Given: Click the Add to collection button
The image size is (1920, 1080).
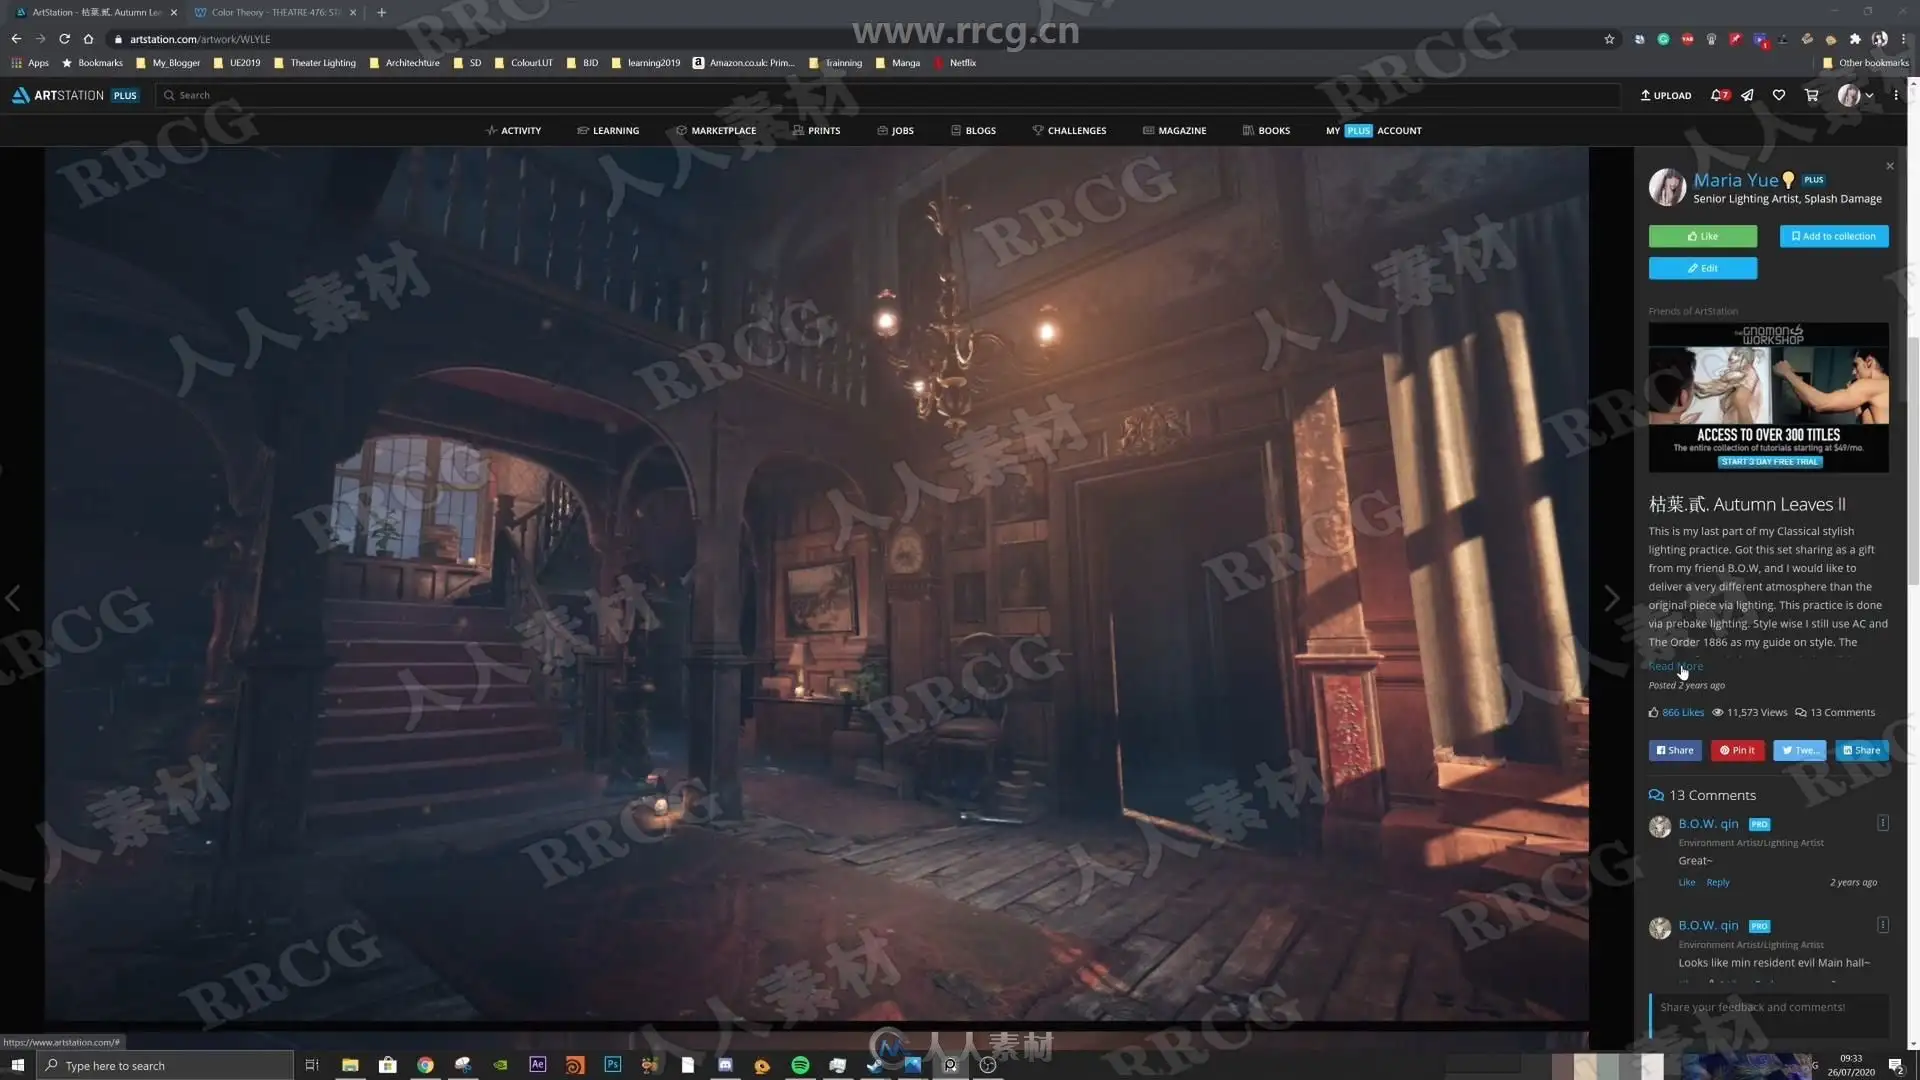Looking at the screenshot, I should 1834,237.
